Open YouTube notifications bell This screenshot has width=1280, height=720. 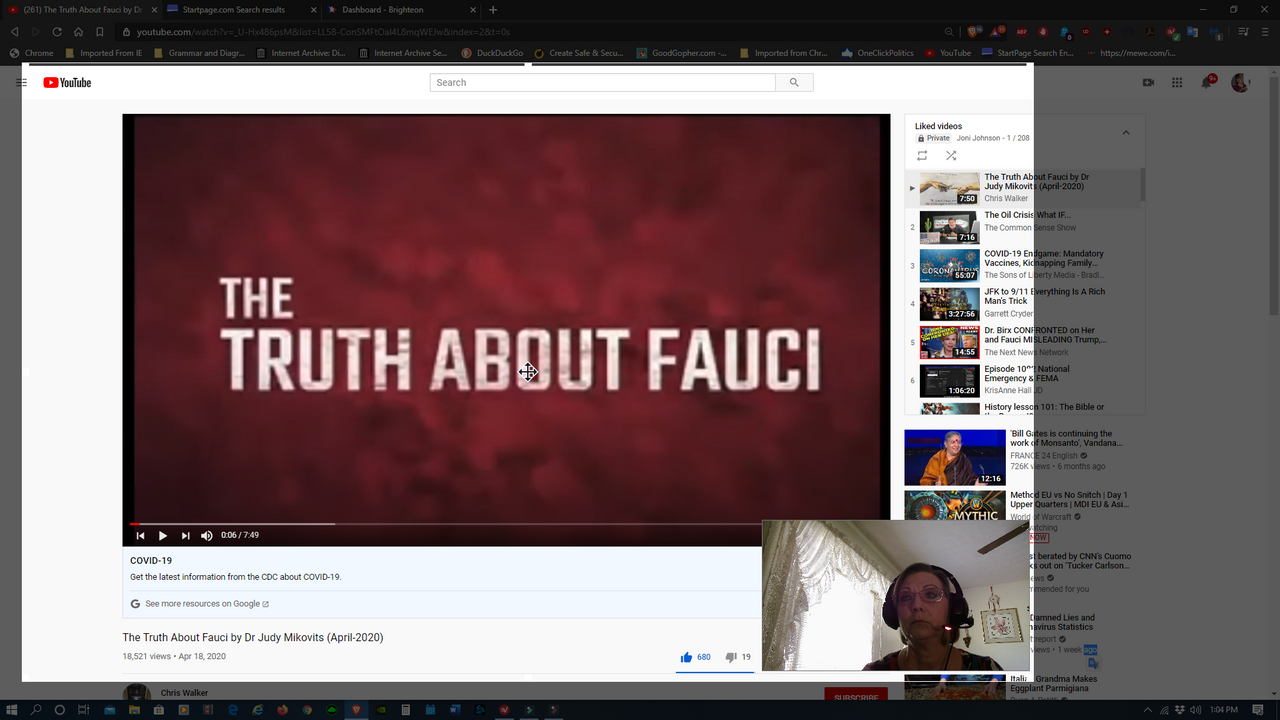[1207, 83]
